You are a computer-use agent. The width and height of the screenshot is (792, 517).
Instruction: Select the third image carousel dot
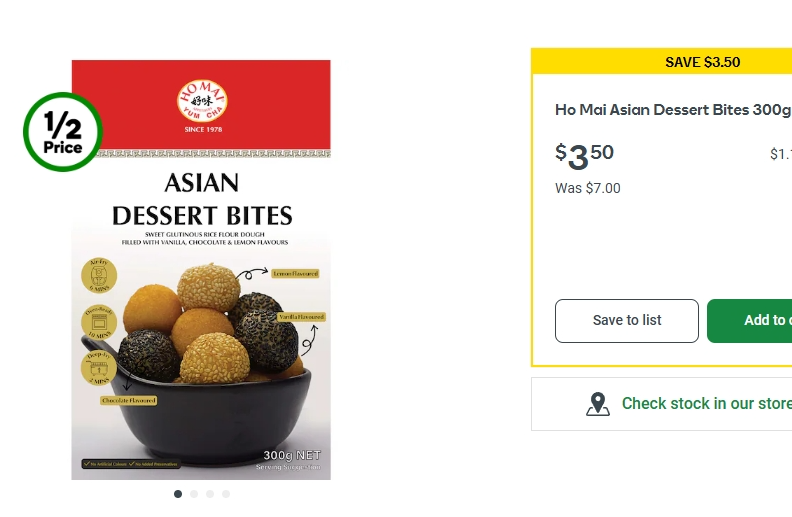pyautogui.click(x=210, y=494)
